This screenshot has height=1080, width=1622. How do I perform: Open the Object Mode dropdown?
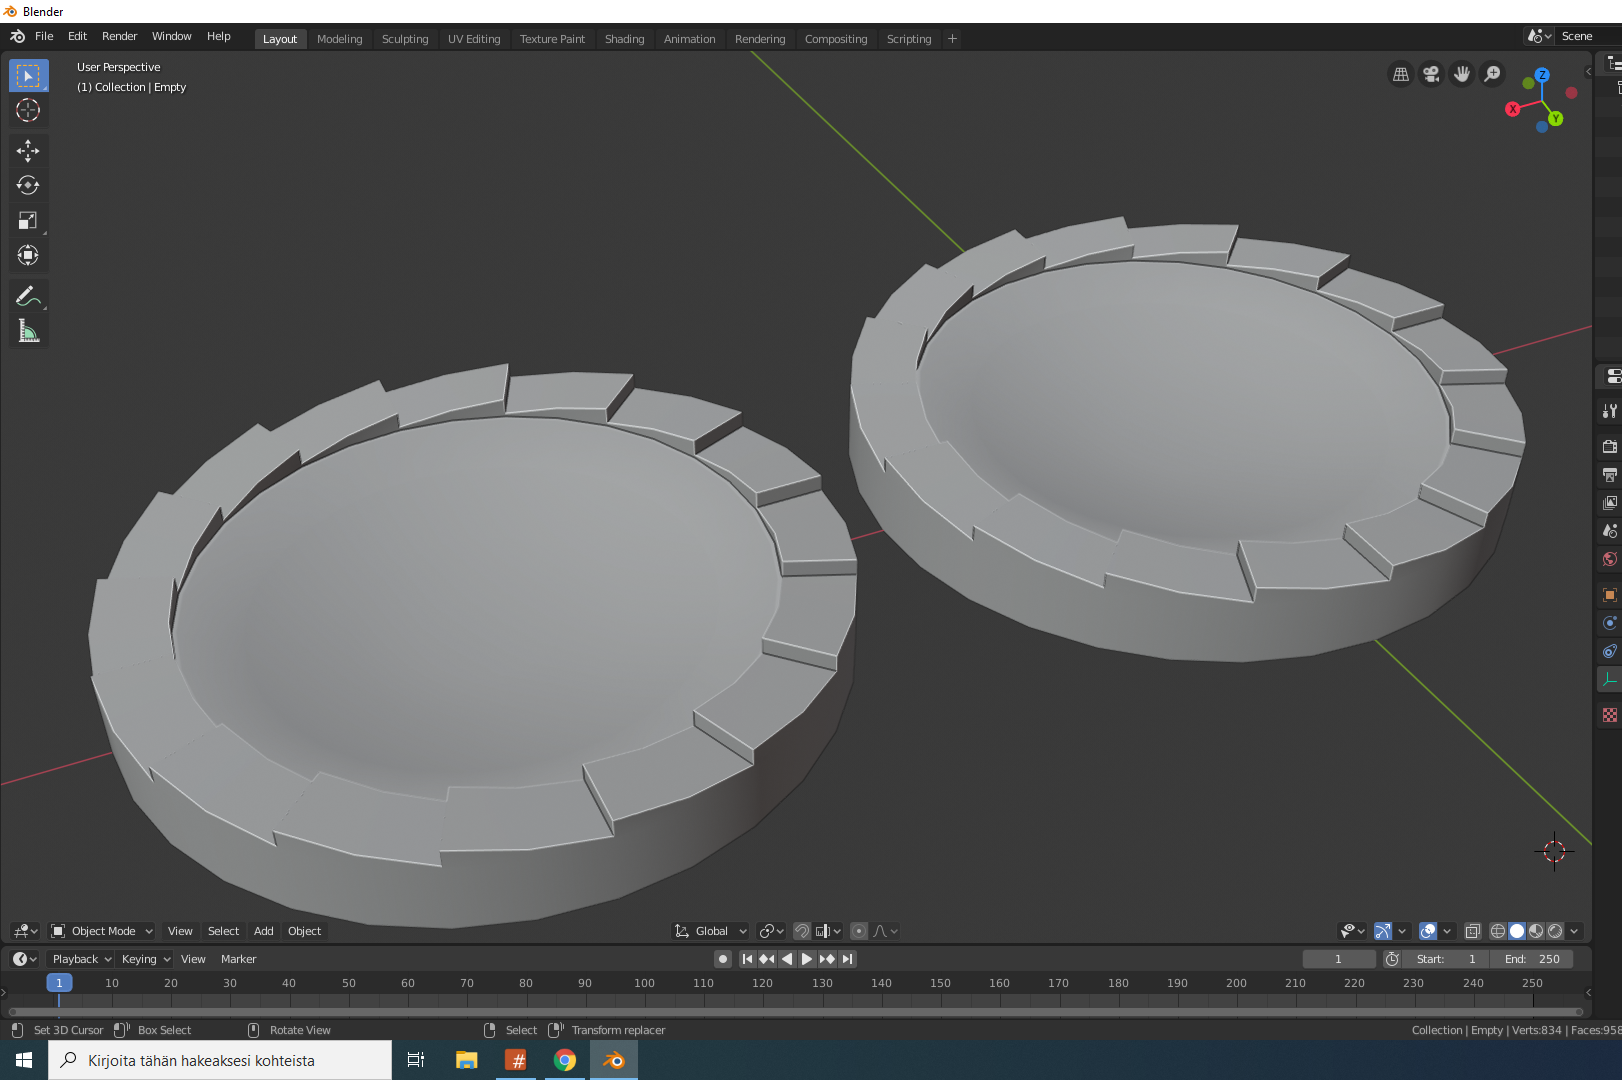pos(102,931)
